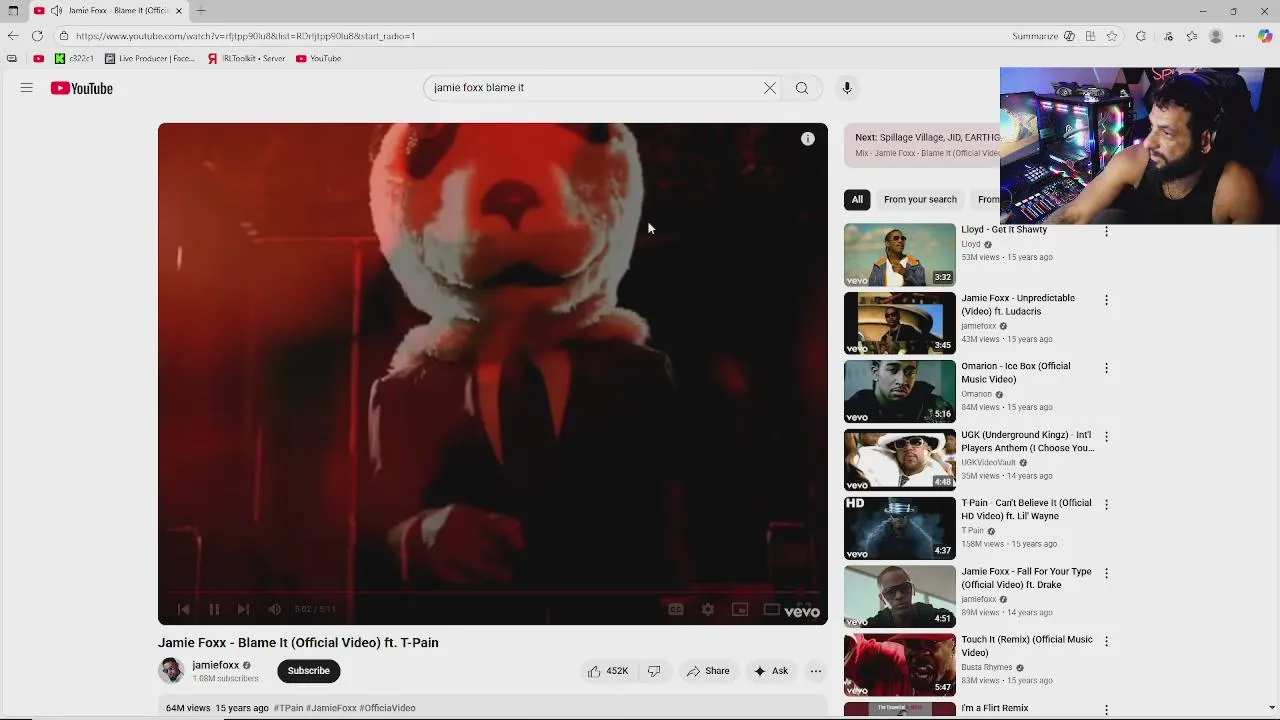
Task: Mute the tab via the speaker icon
Action: 56,11
